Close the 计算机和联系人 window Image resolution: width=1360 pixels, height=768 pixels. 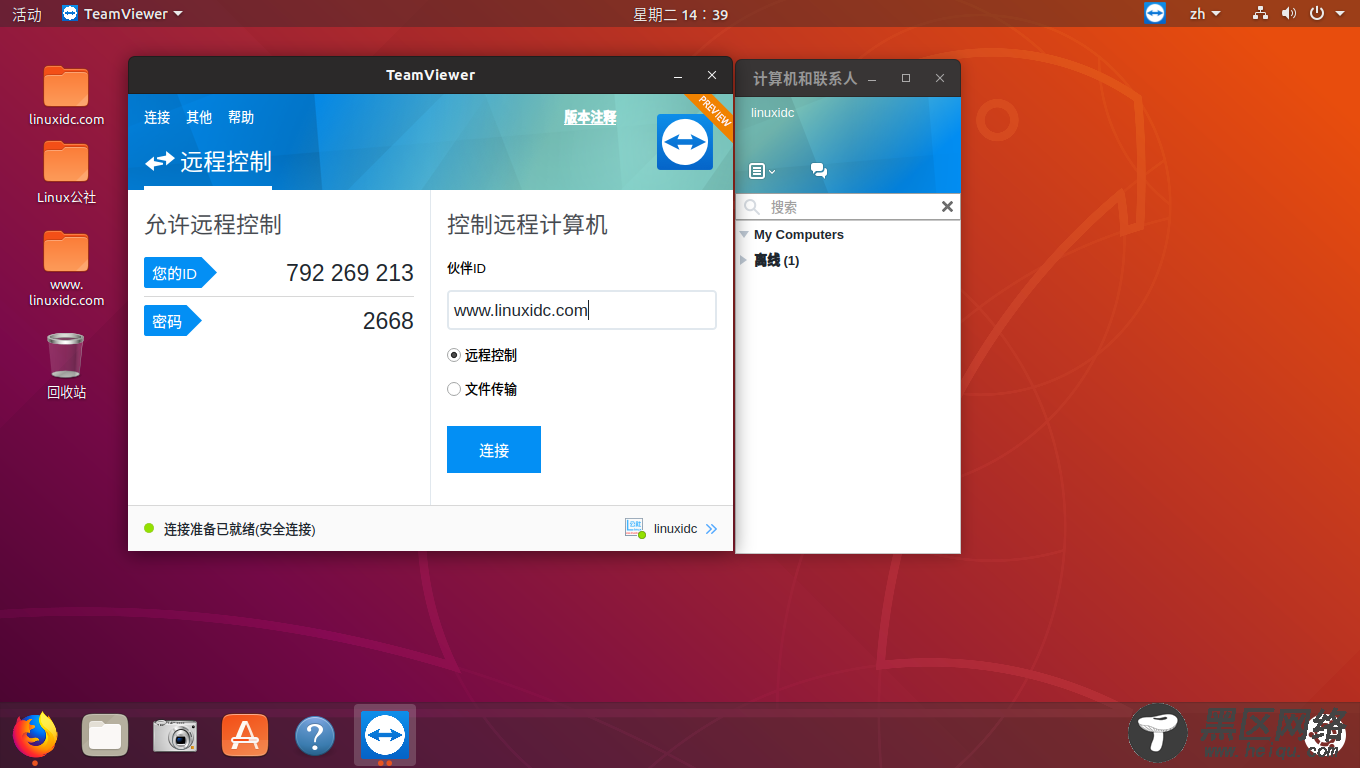pos(940,78)
